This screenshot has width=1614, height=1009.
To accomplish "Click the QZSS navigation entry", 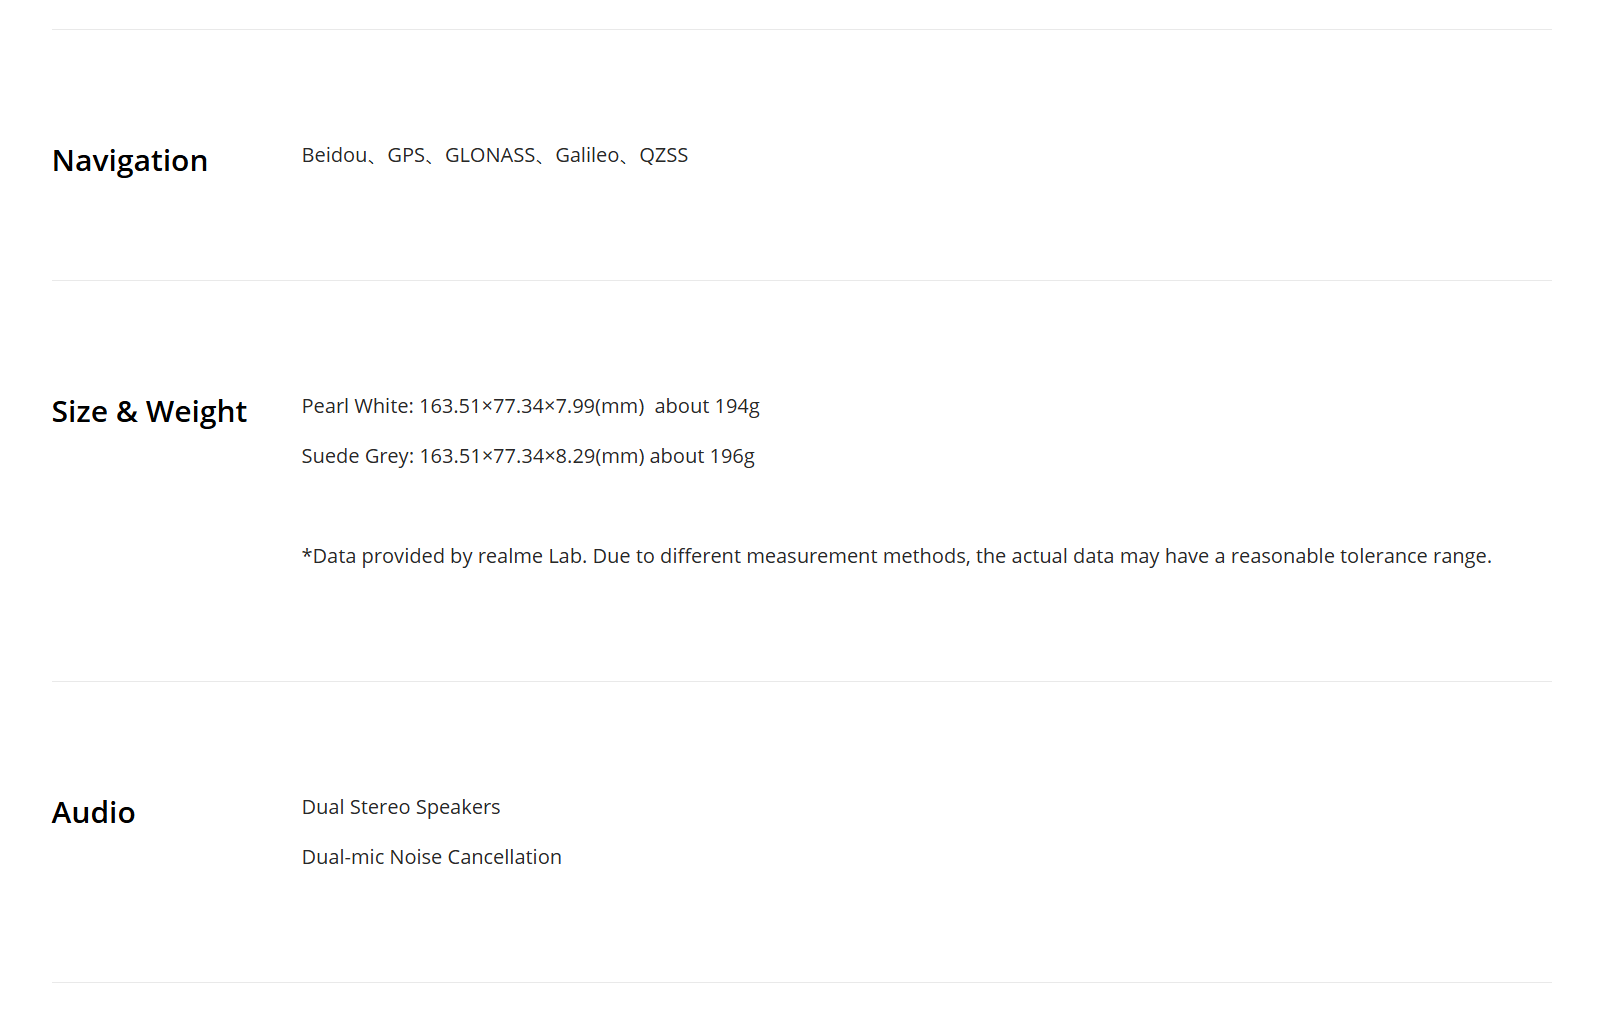I will pos(664,155).
